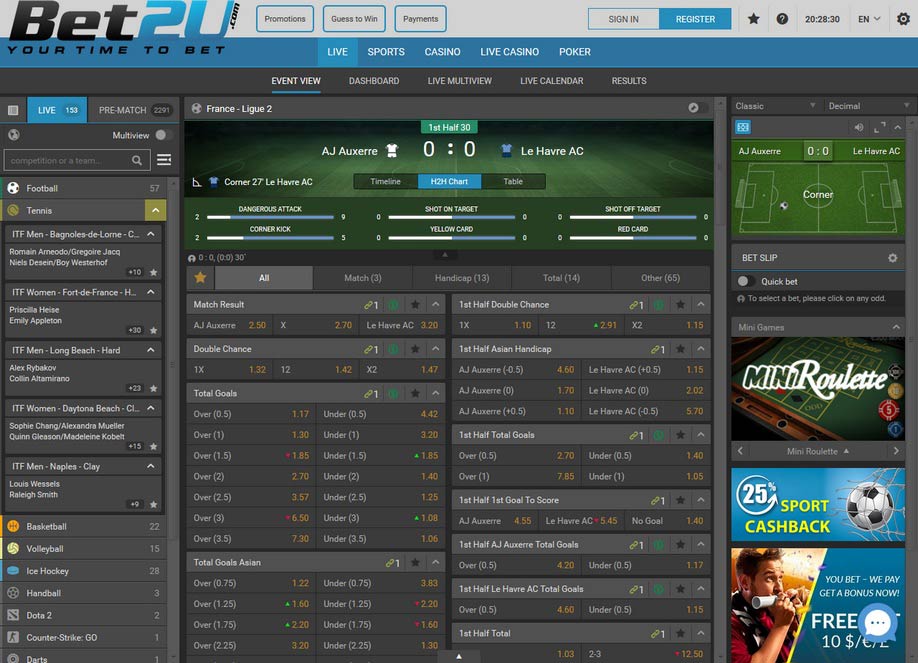Collapse the Tennis sport section
This screenshot has height=663, width=918.
(x=156, y=210)
